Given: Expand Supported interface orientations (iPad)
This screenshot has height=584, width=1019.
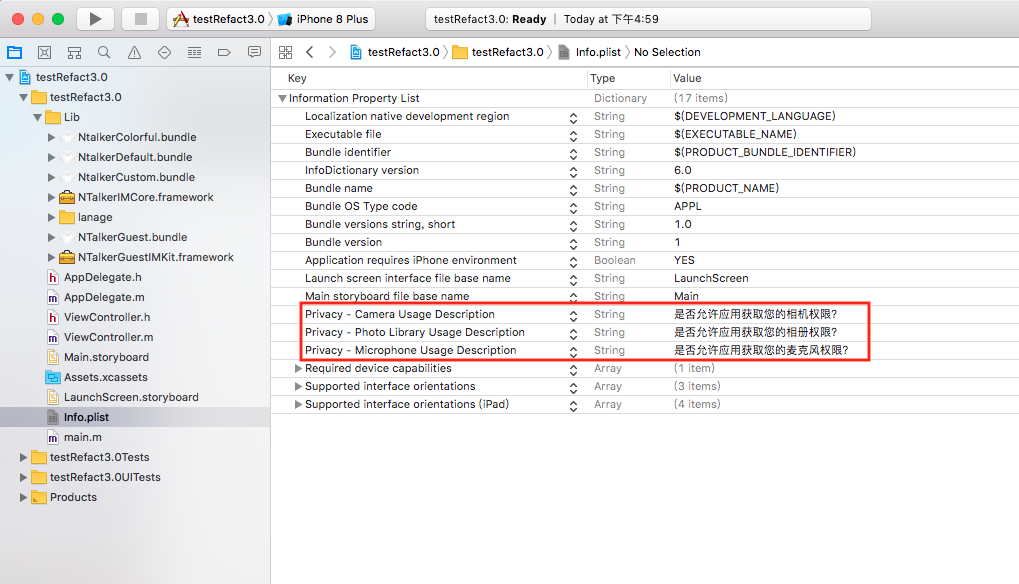Looking at the screenshot, I should pyautogui.click(x=298, y=405).
